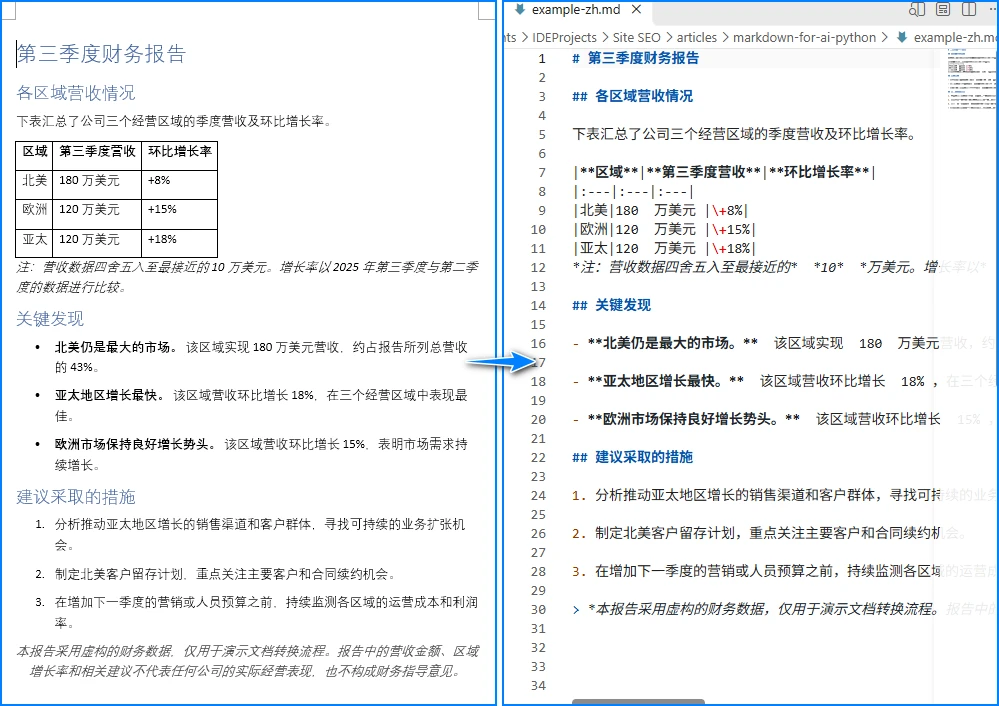Open preview to the side icon

(917, 10)
